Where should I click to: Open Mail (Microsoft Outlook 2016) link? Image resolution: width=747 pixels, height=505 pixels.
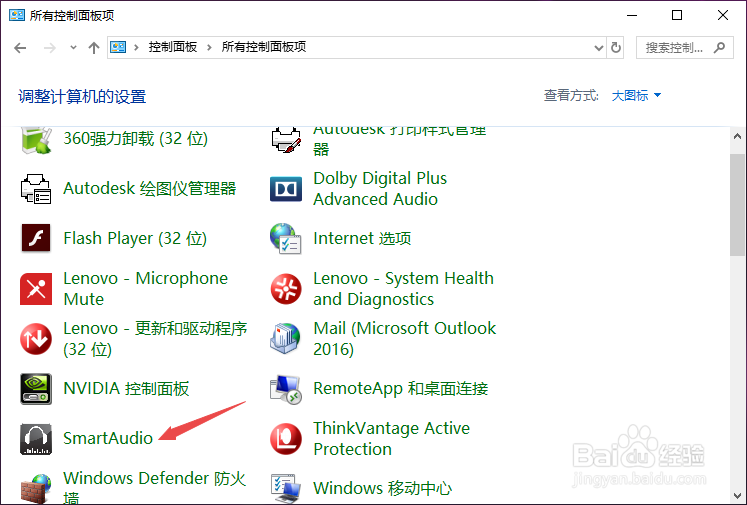(405, 339)
